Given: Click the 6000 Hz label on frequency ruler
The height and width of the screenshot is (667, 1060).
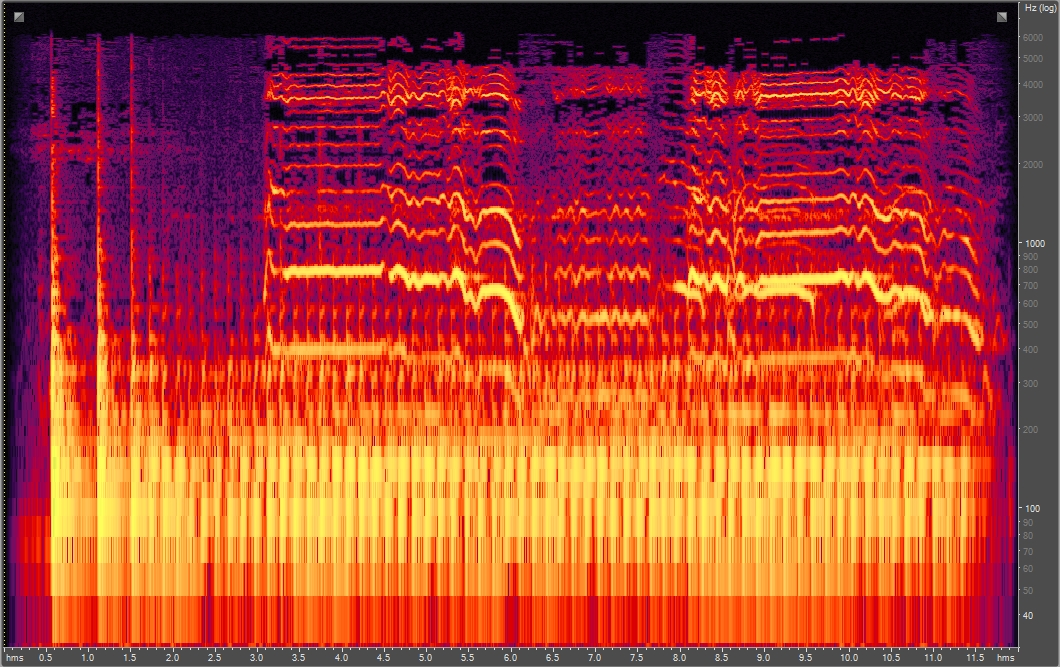Looking at the screenshot, I should pos(1032,37).
